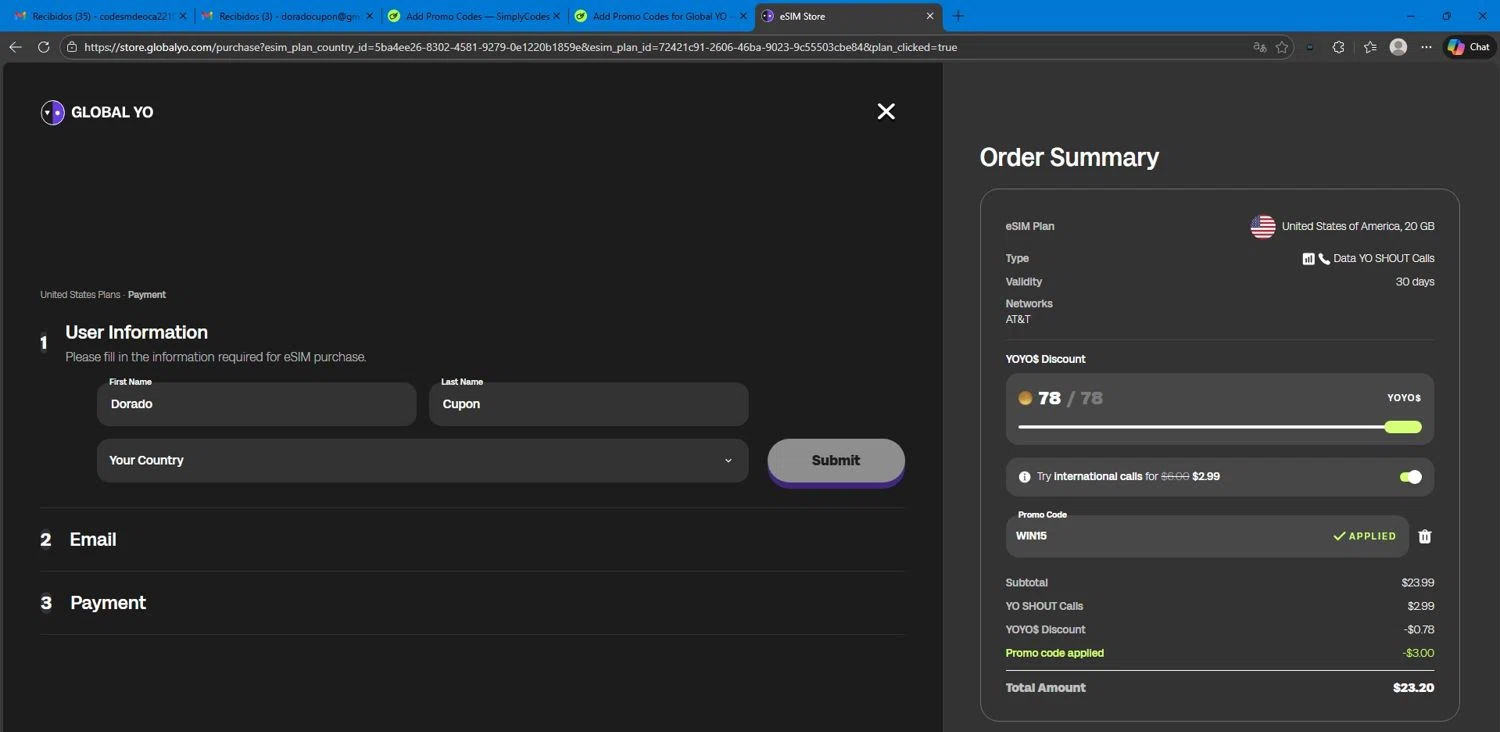Open the Copilot Chat button

pos(1469,47)
